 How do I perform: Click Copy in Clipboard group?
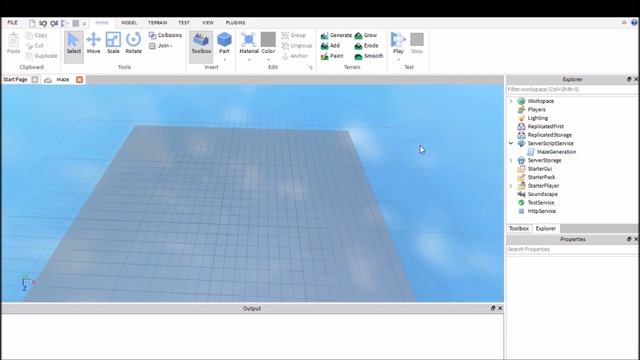[36, 36]
